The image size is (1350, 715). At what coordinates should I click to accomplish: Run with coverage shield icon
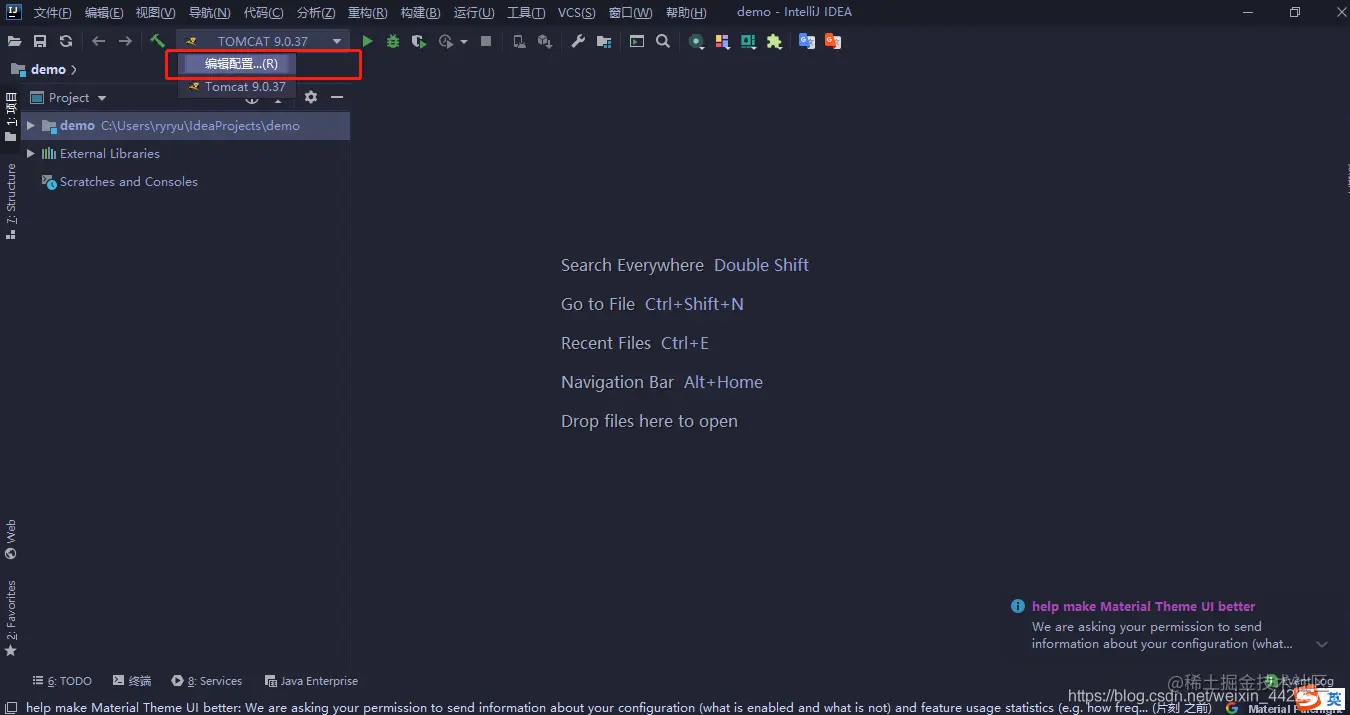coord(419,41)
